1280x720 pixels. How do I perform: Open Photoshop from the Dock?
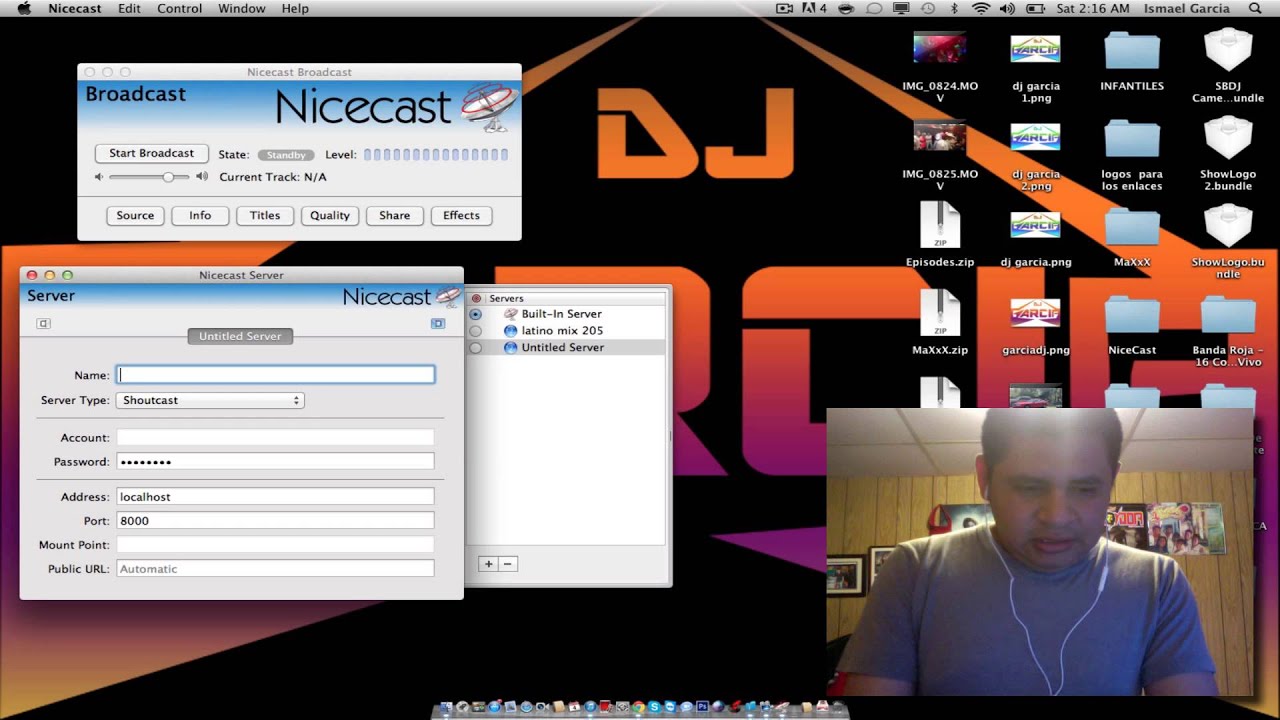702,707
